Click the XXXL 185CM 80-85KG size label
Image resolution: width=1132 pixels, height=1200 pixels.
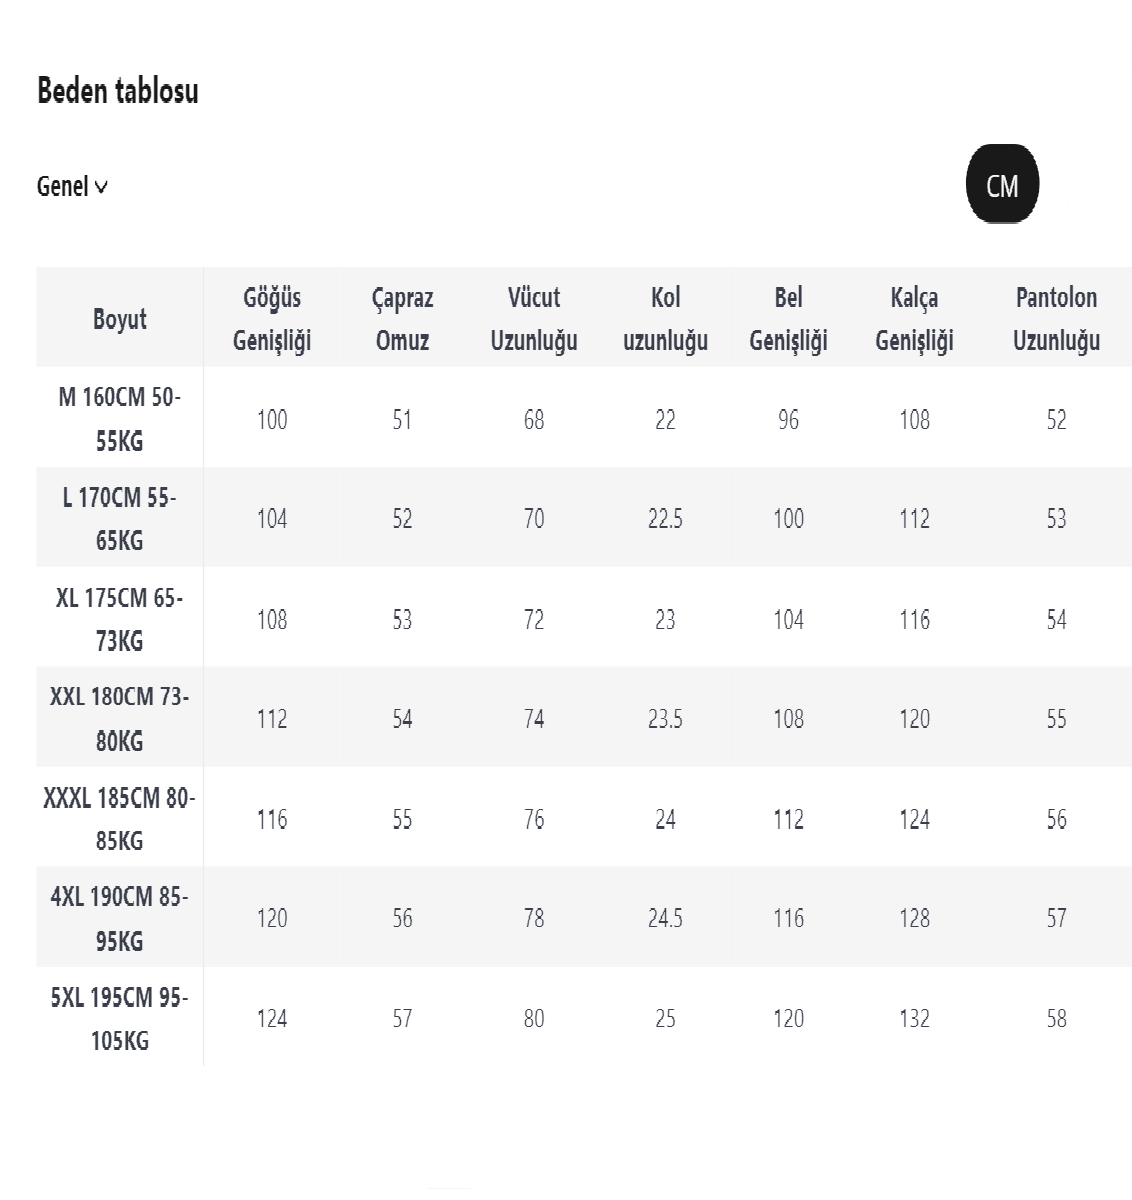(119, 819)
